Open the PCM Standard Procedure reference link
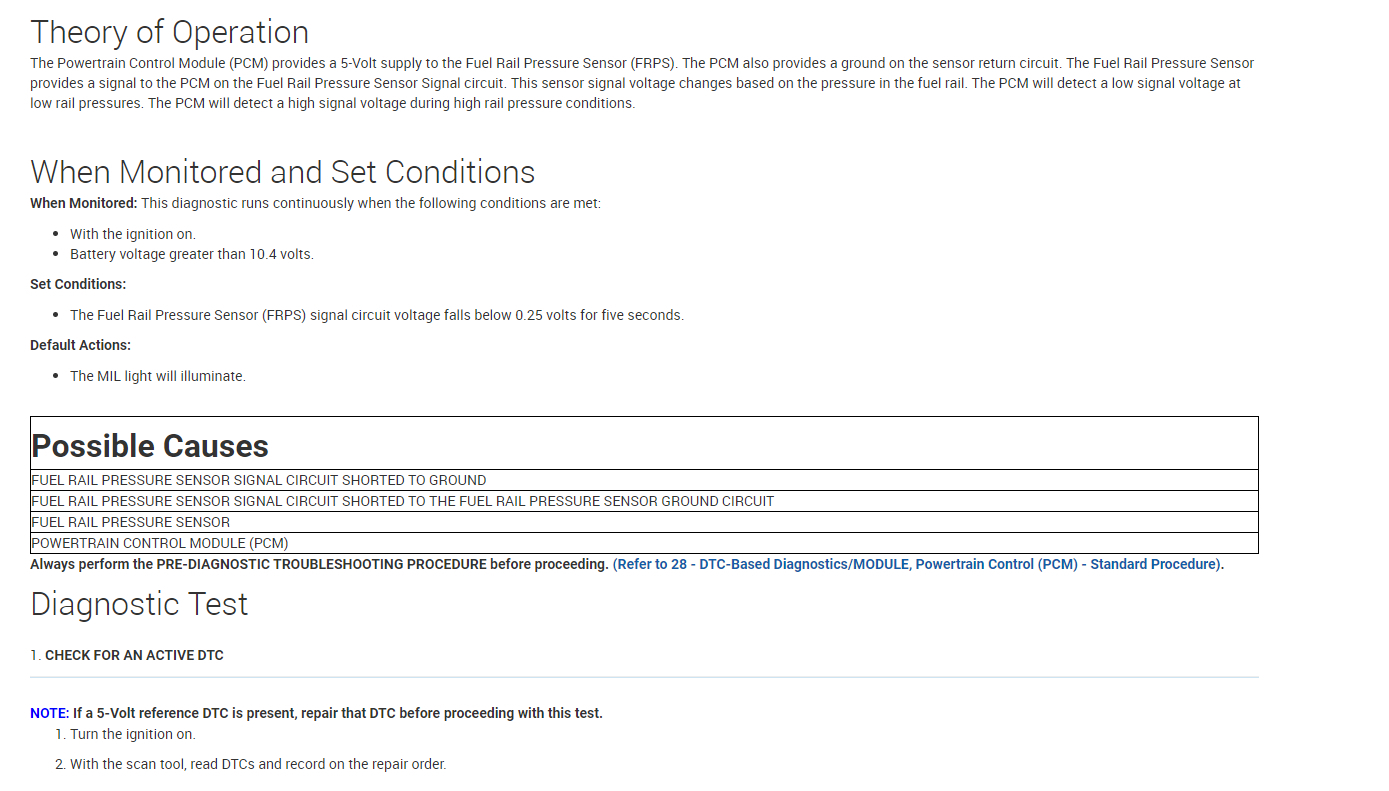Image resolution: width=1389 pixels, height=791 pixels. [917, 564]
